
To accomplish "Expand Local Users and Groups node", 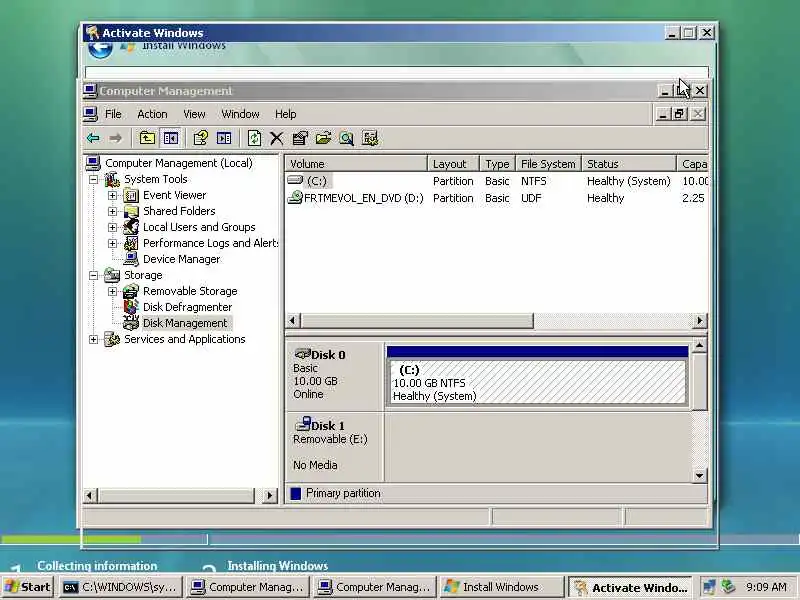I will pos(112,228).
